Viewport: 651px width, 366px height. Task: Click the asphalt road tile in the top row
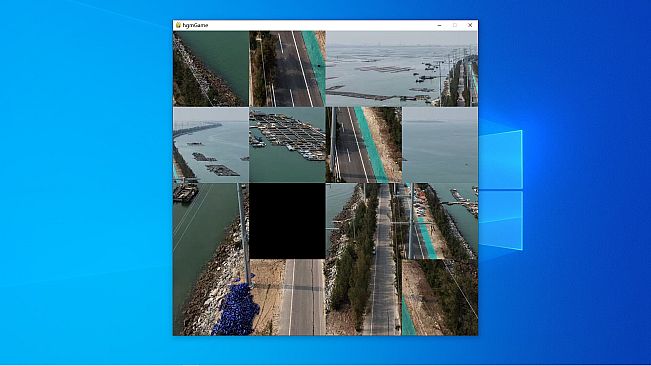(287, 68)
